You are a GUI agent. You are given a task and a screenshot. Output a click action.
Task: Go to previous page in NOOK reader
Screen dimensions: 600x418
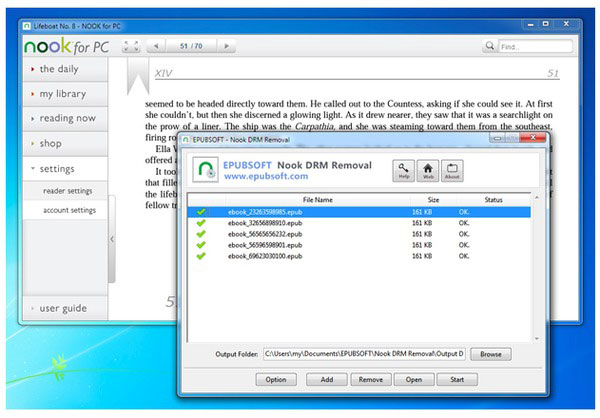tap(156, 46)
